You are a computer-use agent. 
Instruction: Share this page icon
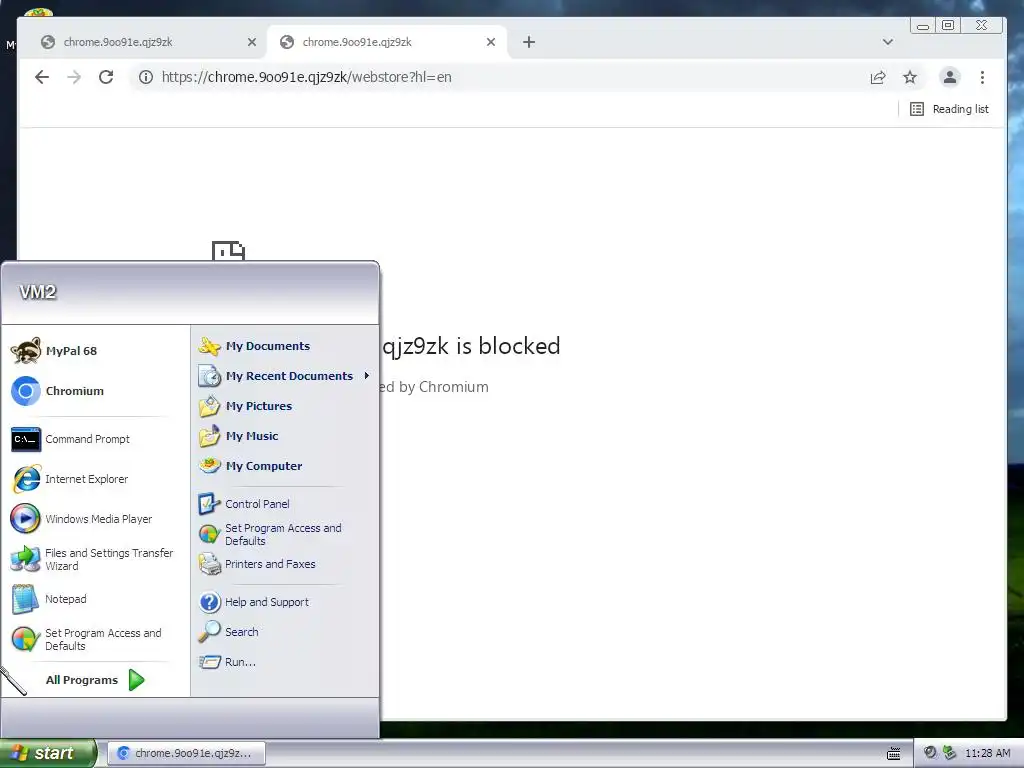click(x=878, y=77)
